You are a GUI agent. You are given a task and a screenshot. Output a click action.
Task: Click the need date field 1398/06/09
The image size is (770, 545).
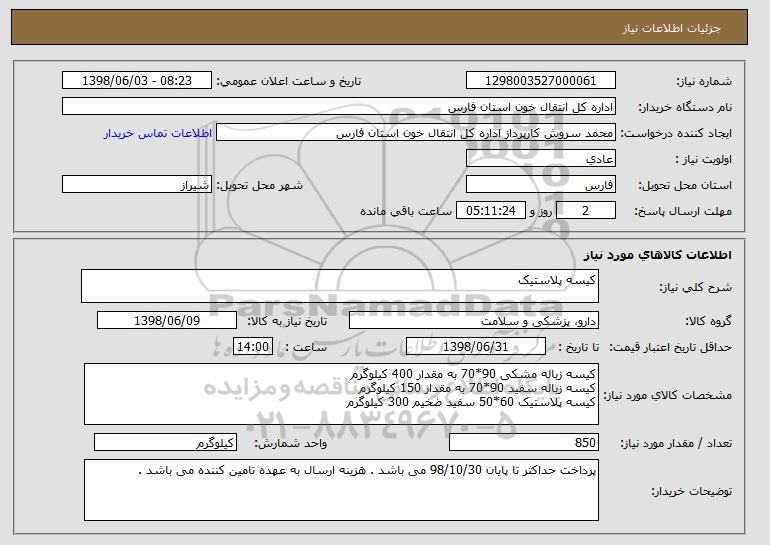click(x=167, y=321)
